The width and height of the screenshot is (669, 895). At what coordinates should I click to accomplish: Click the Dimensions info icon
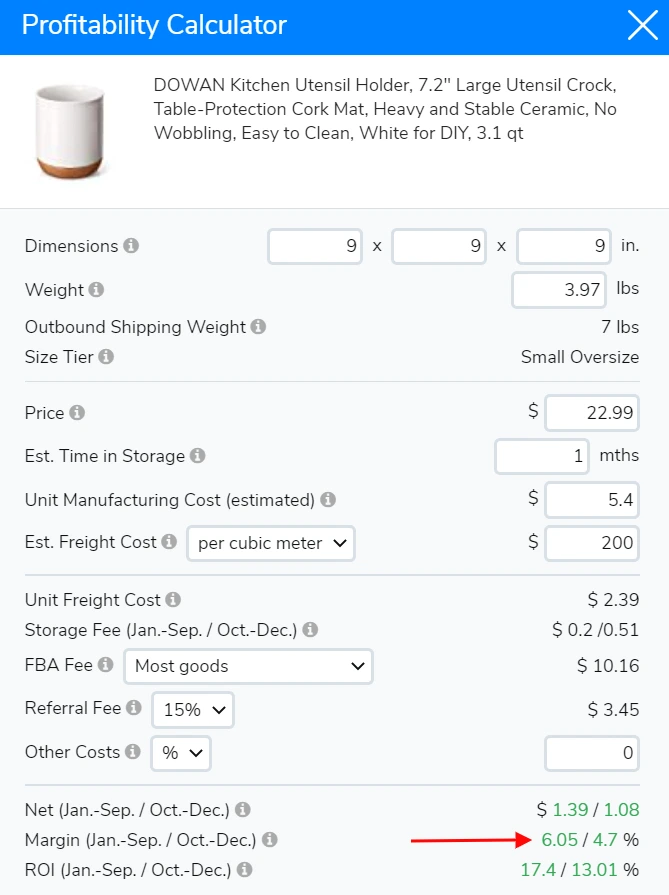tap(132, 246)
